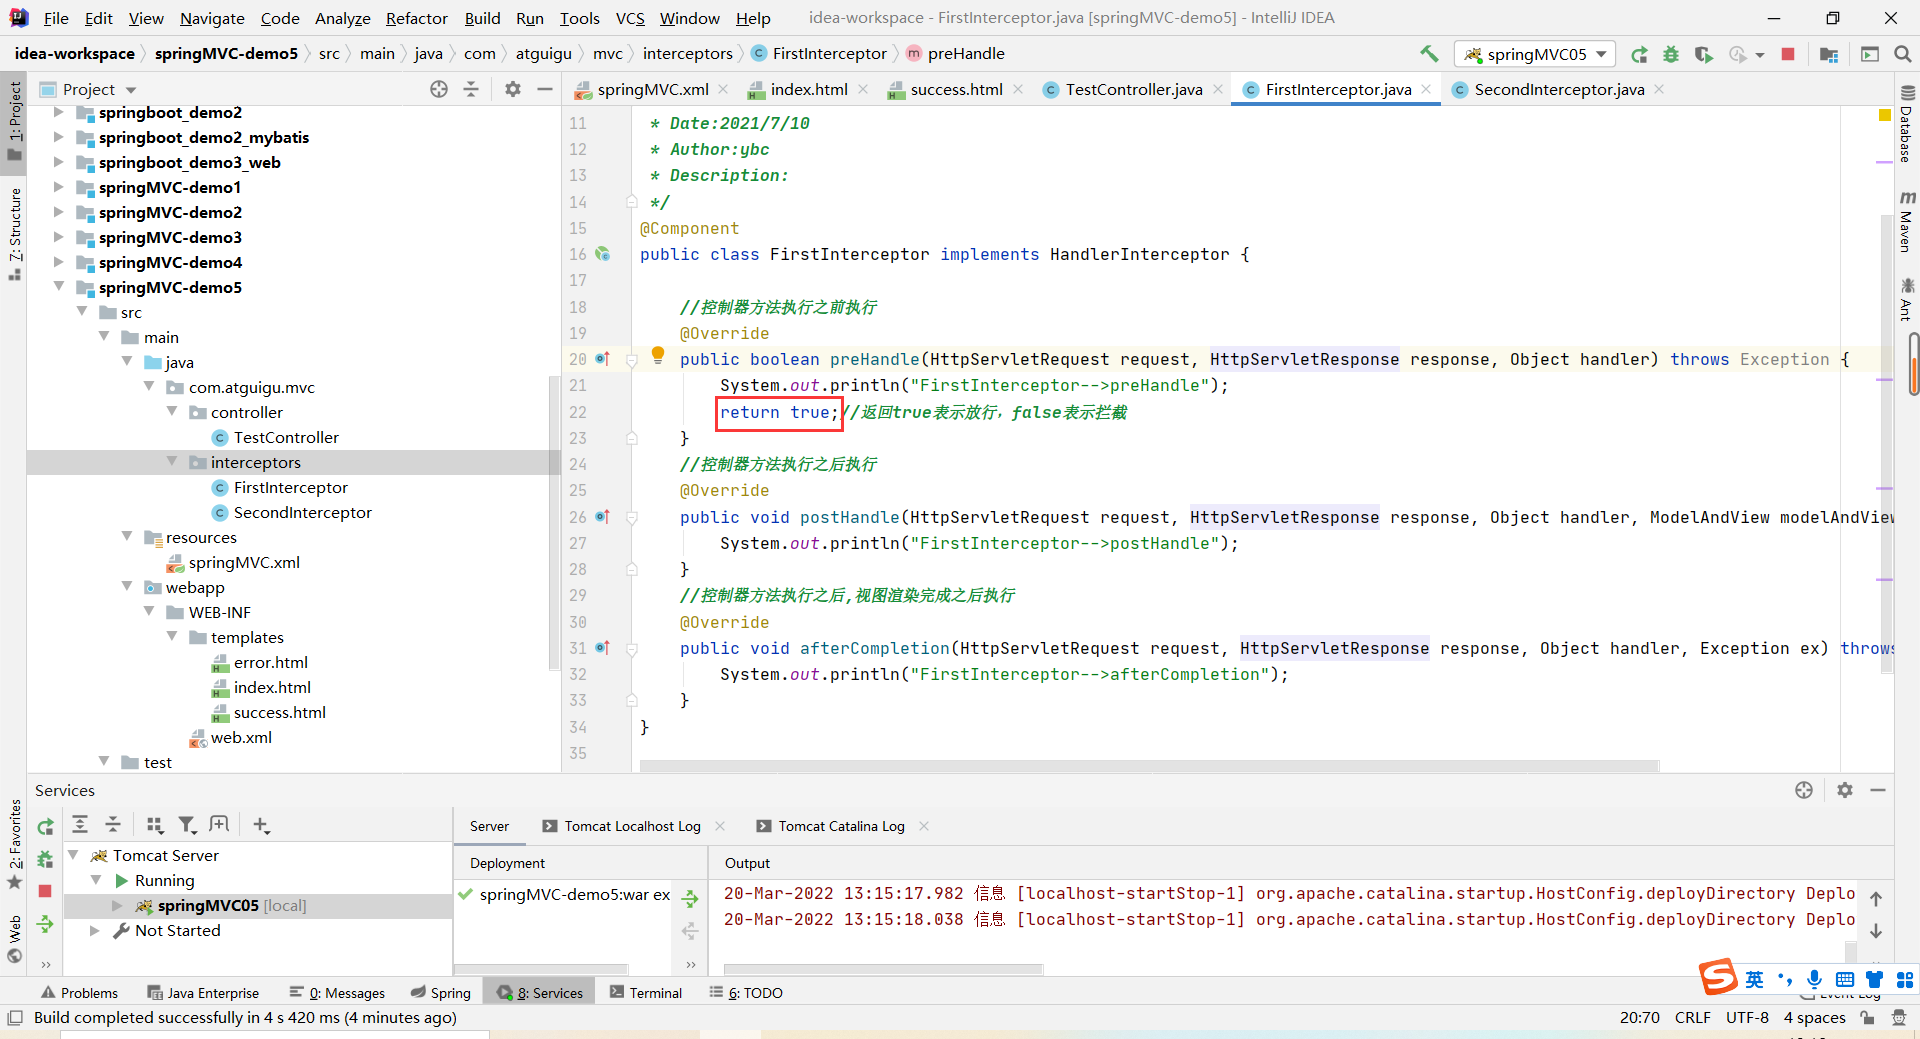
Task: Click yellow inspection status indicator
Action: (x=1884, y=115)
